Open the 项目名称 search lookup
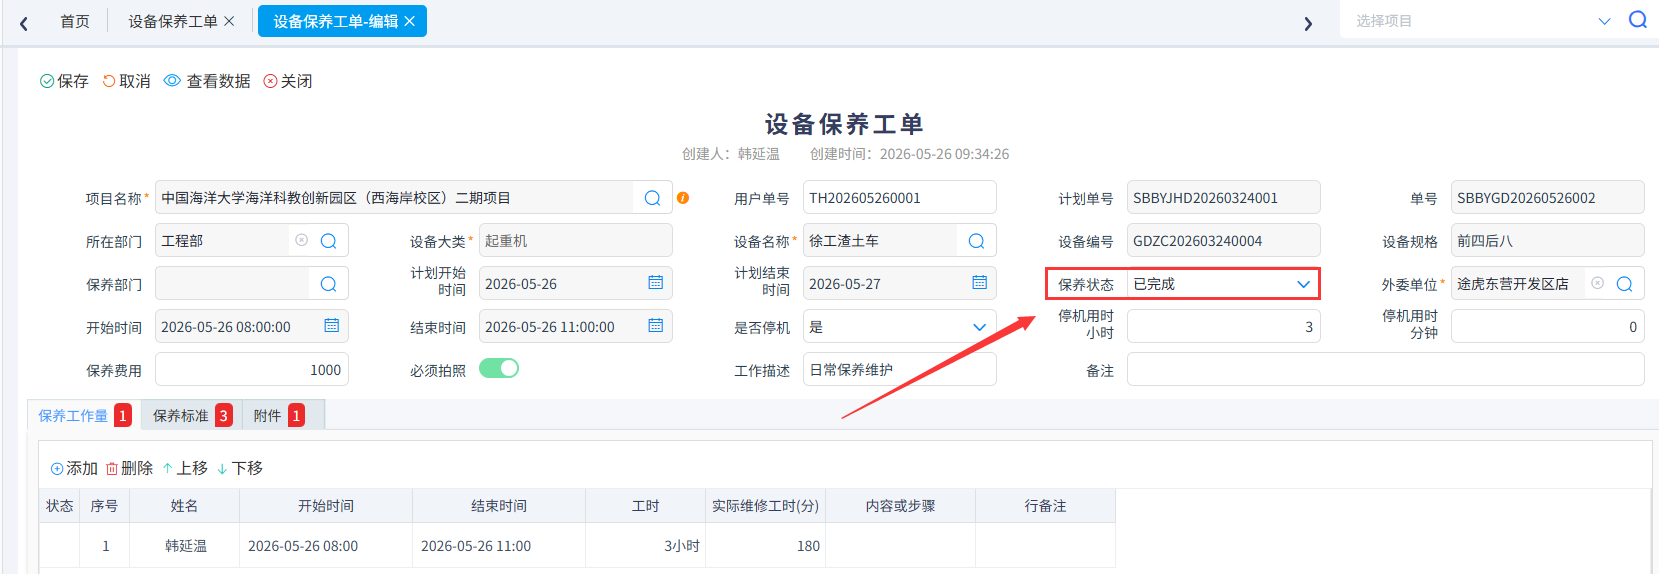Viewport: 1659px width, 574px height. click(652, 198)
